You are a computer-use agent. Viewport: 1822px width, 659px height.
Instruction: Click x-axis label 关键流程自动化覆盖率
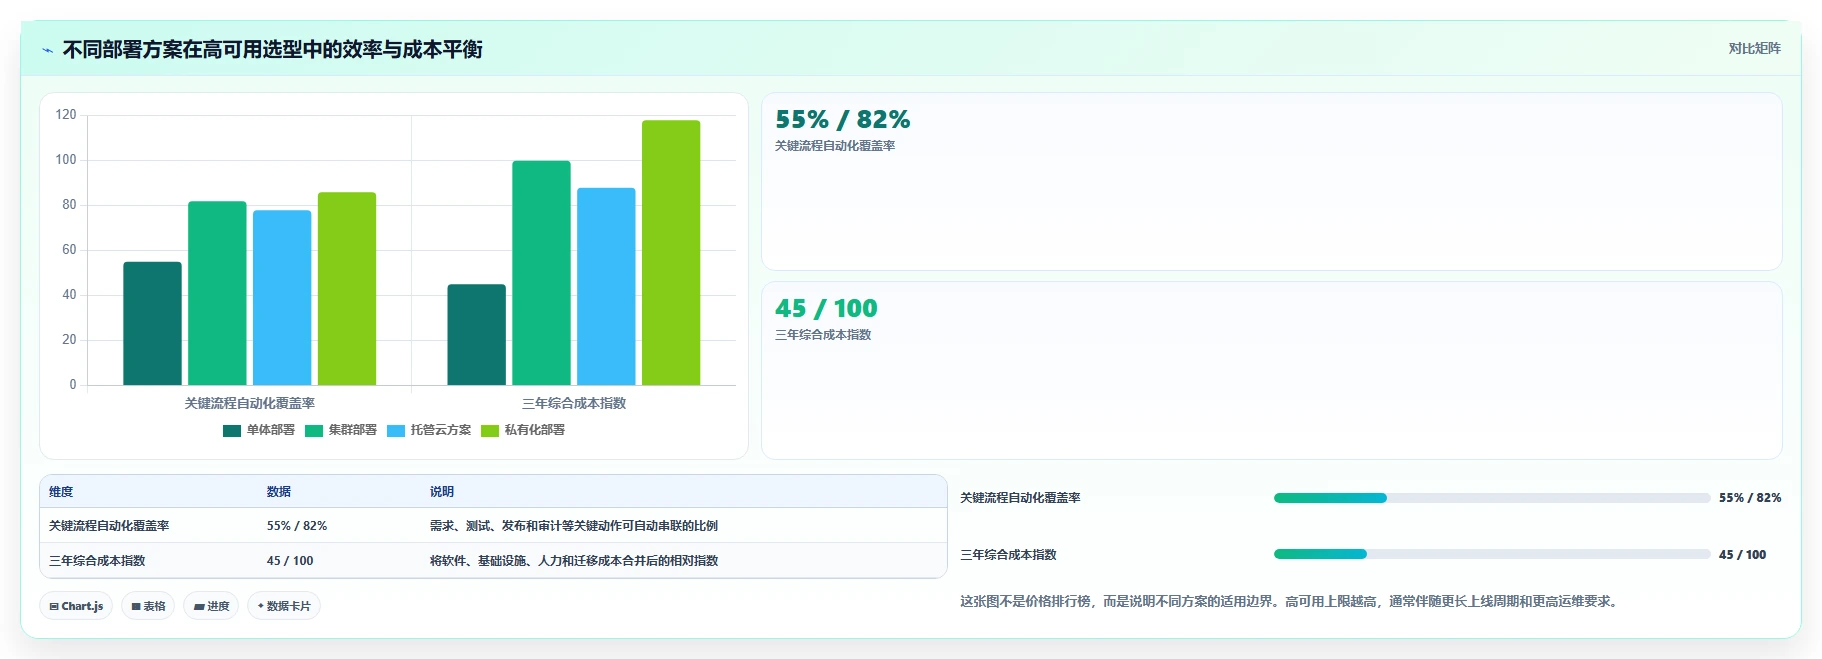[x=249, y=404]
